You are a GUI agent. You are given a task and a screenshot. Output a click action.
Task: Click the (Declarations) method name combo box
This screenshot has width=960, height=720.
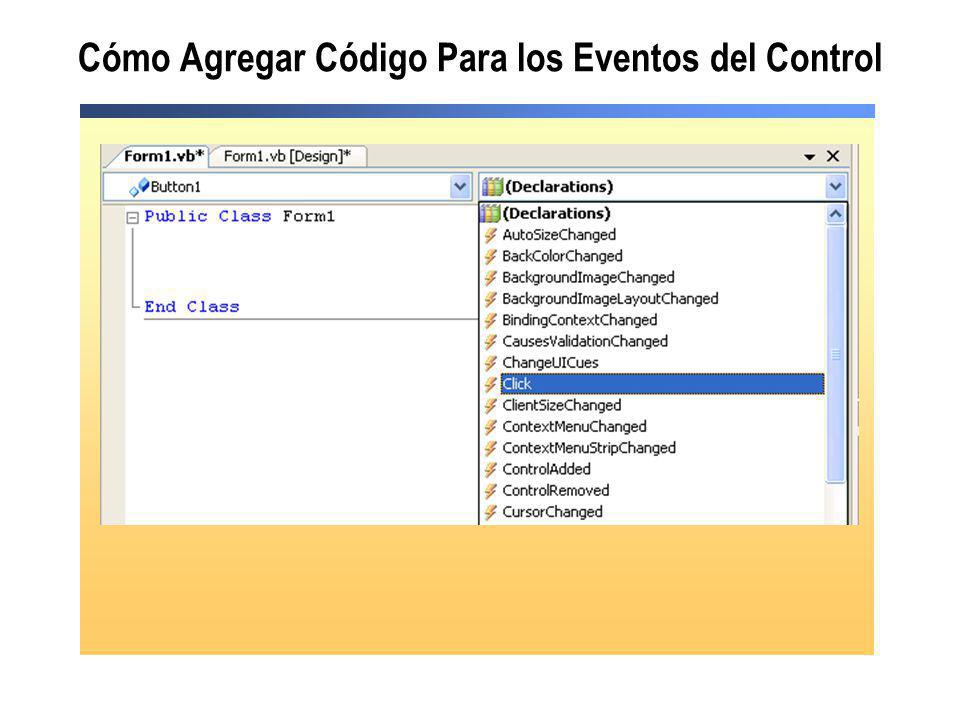[x=663, y=187]
